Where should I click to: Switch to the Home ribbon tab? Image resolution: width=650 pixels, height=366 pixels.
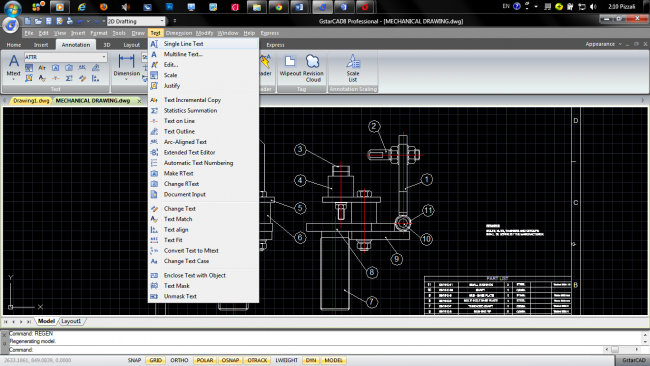pyautogui.click(x=14, y=45)
